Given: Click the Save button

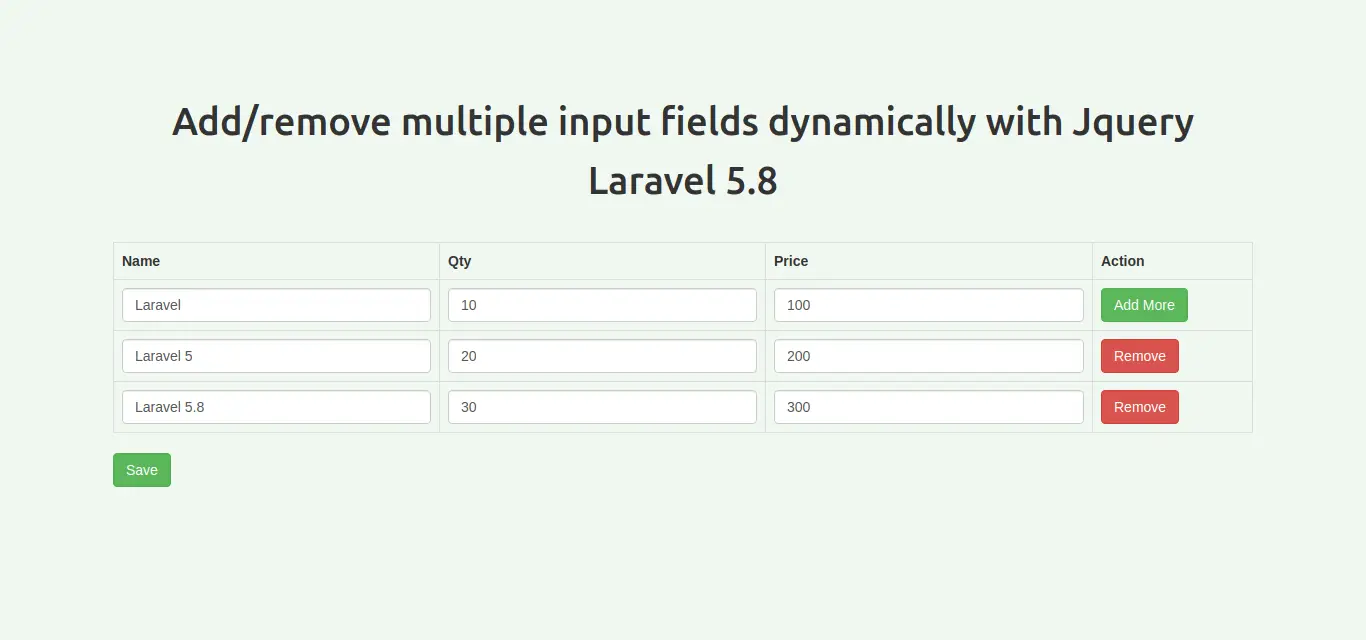Looking at the screenshot, I should (x=141, y=470).
